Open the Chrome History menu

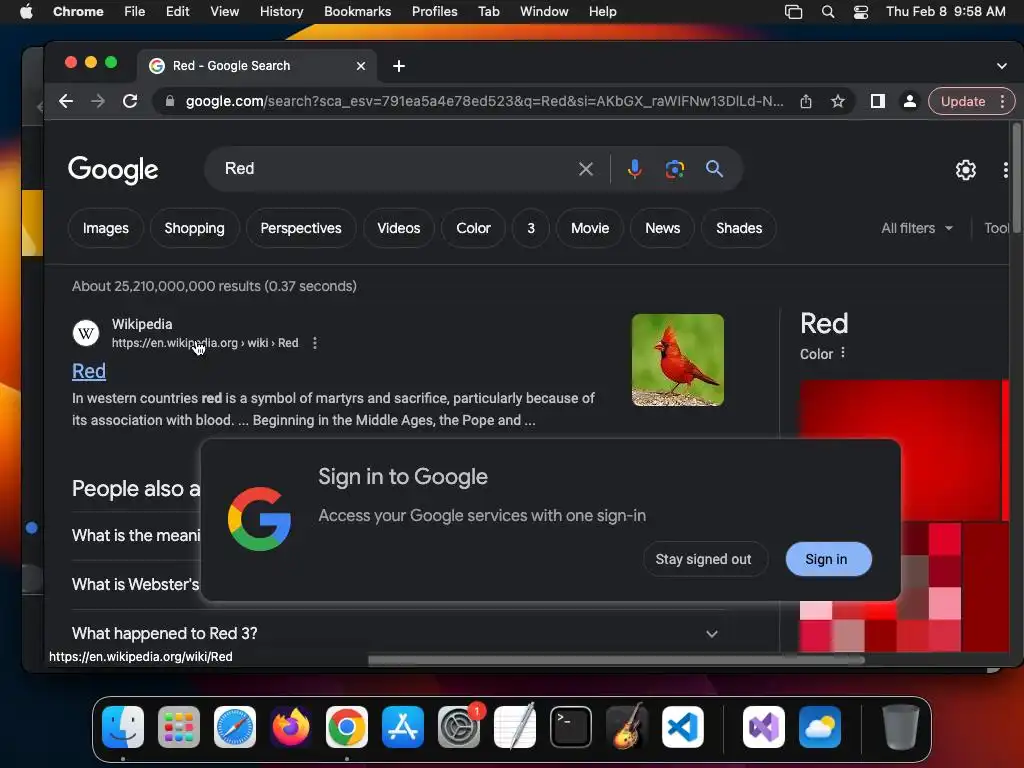281,12
